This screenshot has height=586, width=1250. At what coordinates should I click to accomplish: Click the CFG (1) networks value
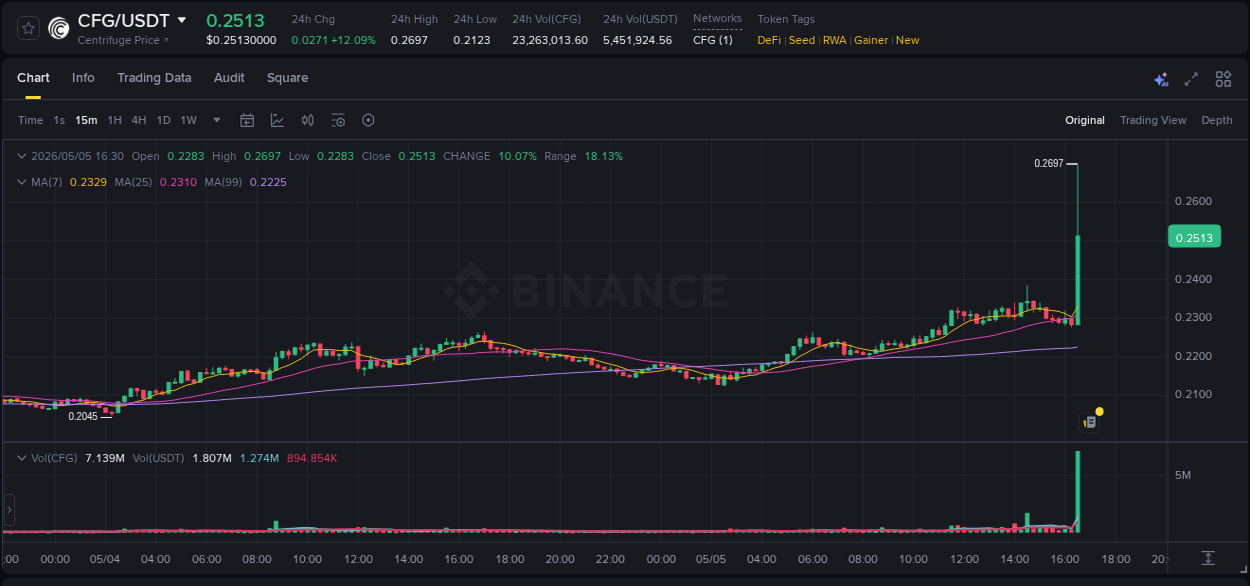pyautogui.click(x=712, y=40)
